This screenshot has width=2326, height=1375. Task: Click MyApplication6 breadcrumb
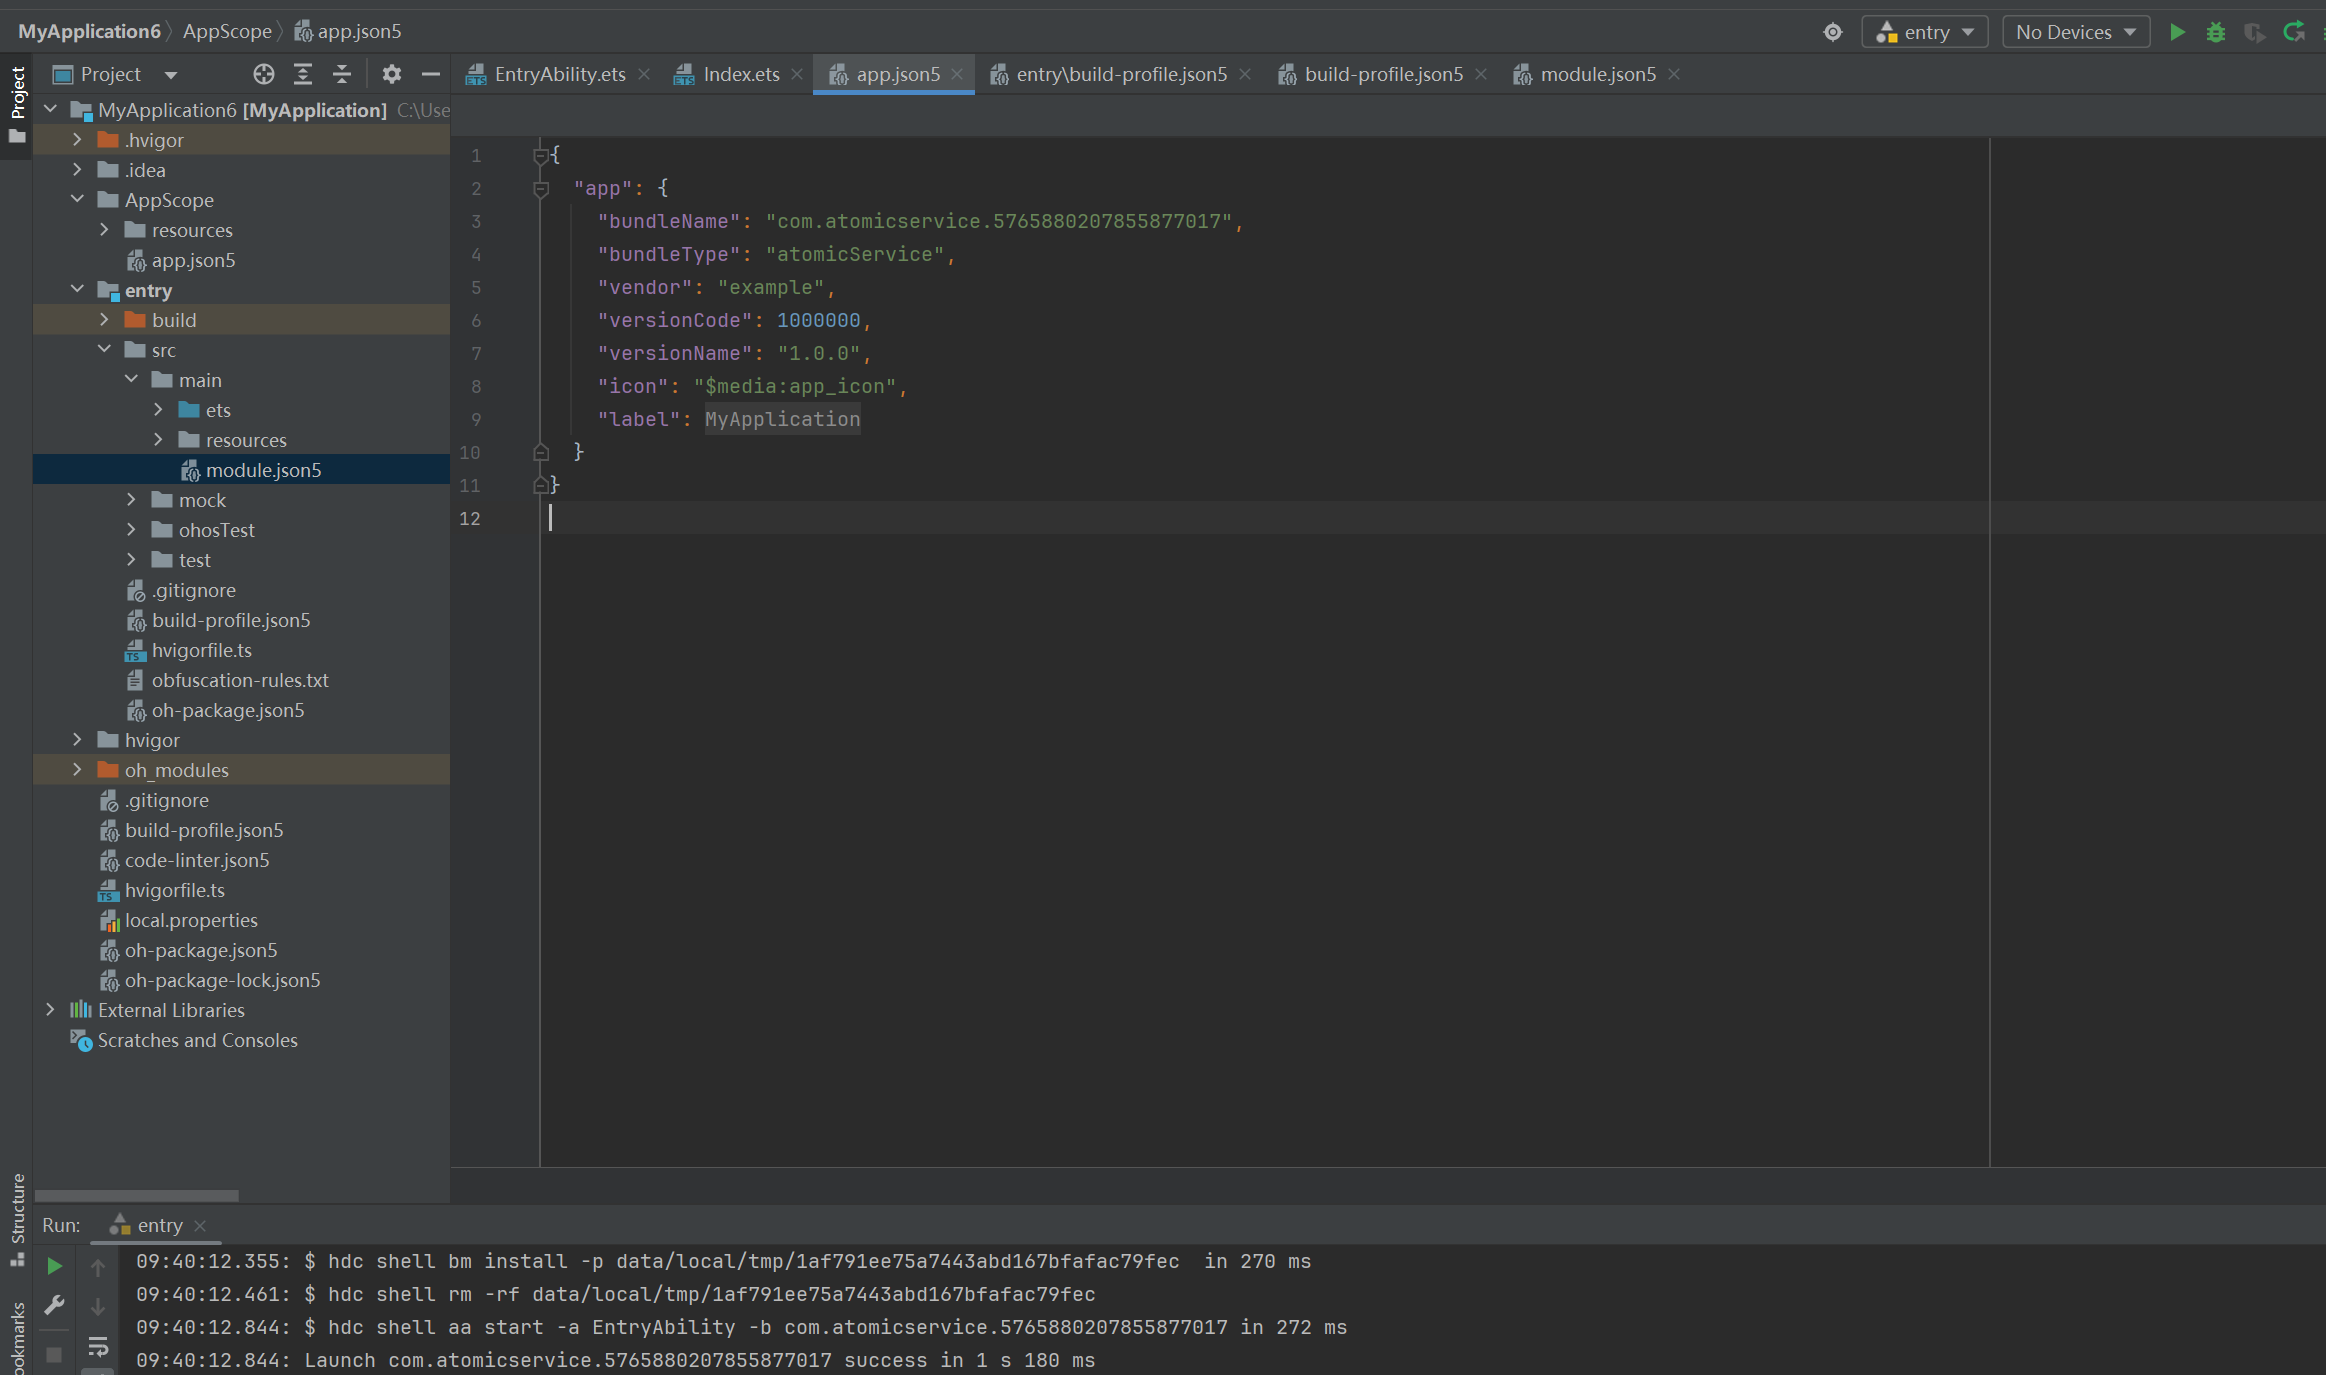point(89,32)
